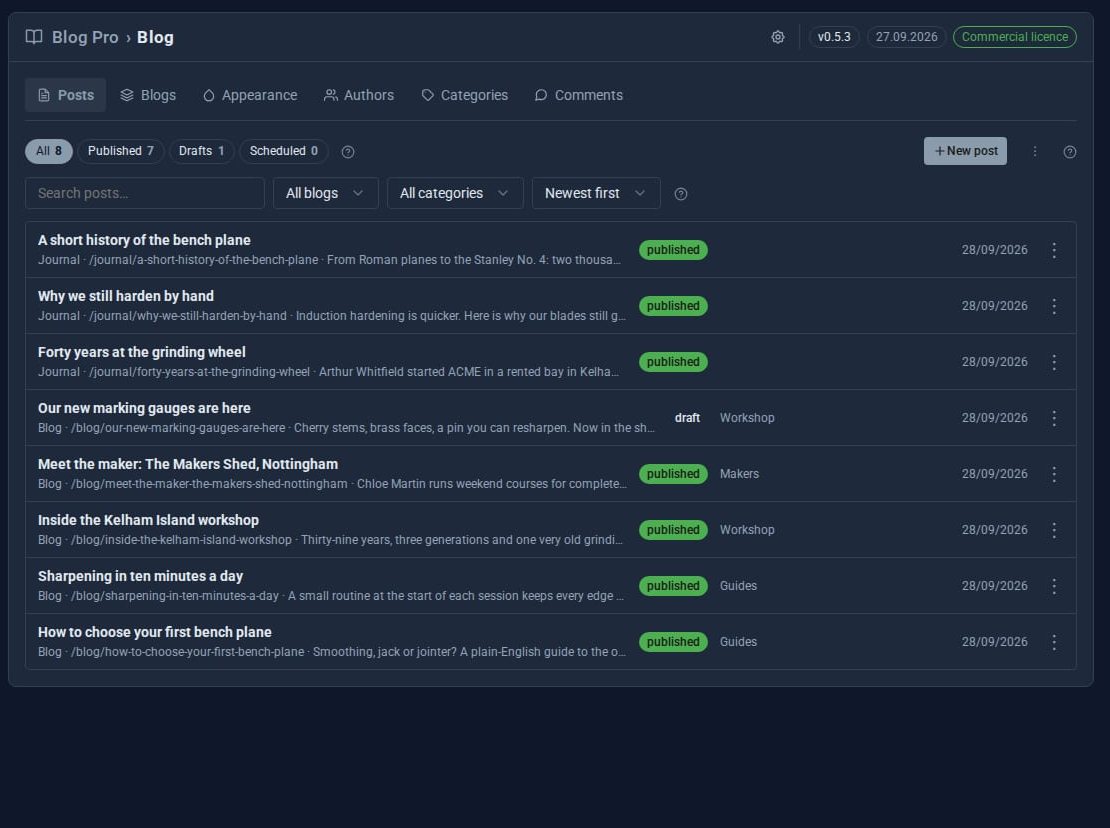Open post Meet the maker: The Makers Shed, Nottingham
The width and height of the screenshot is (1110, 828).
[188, 464]
